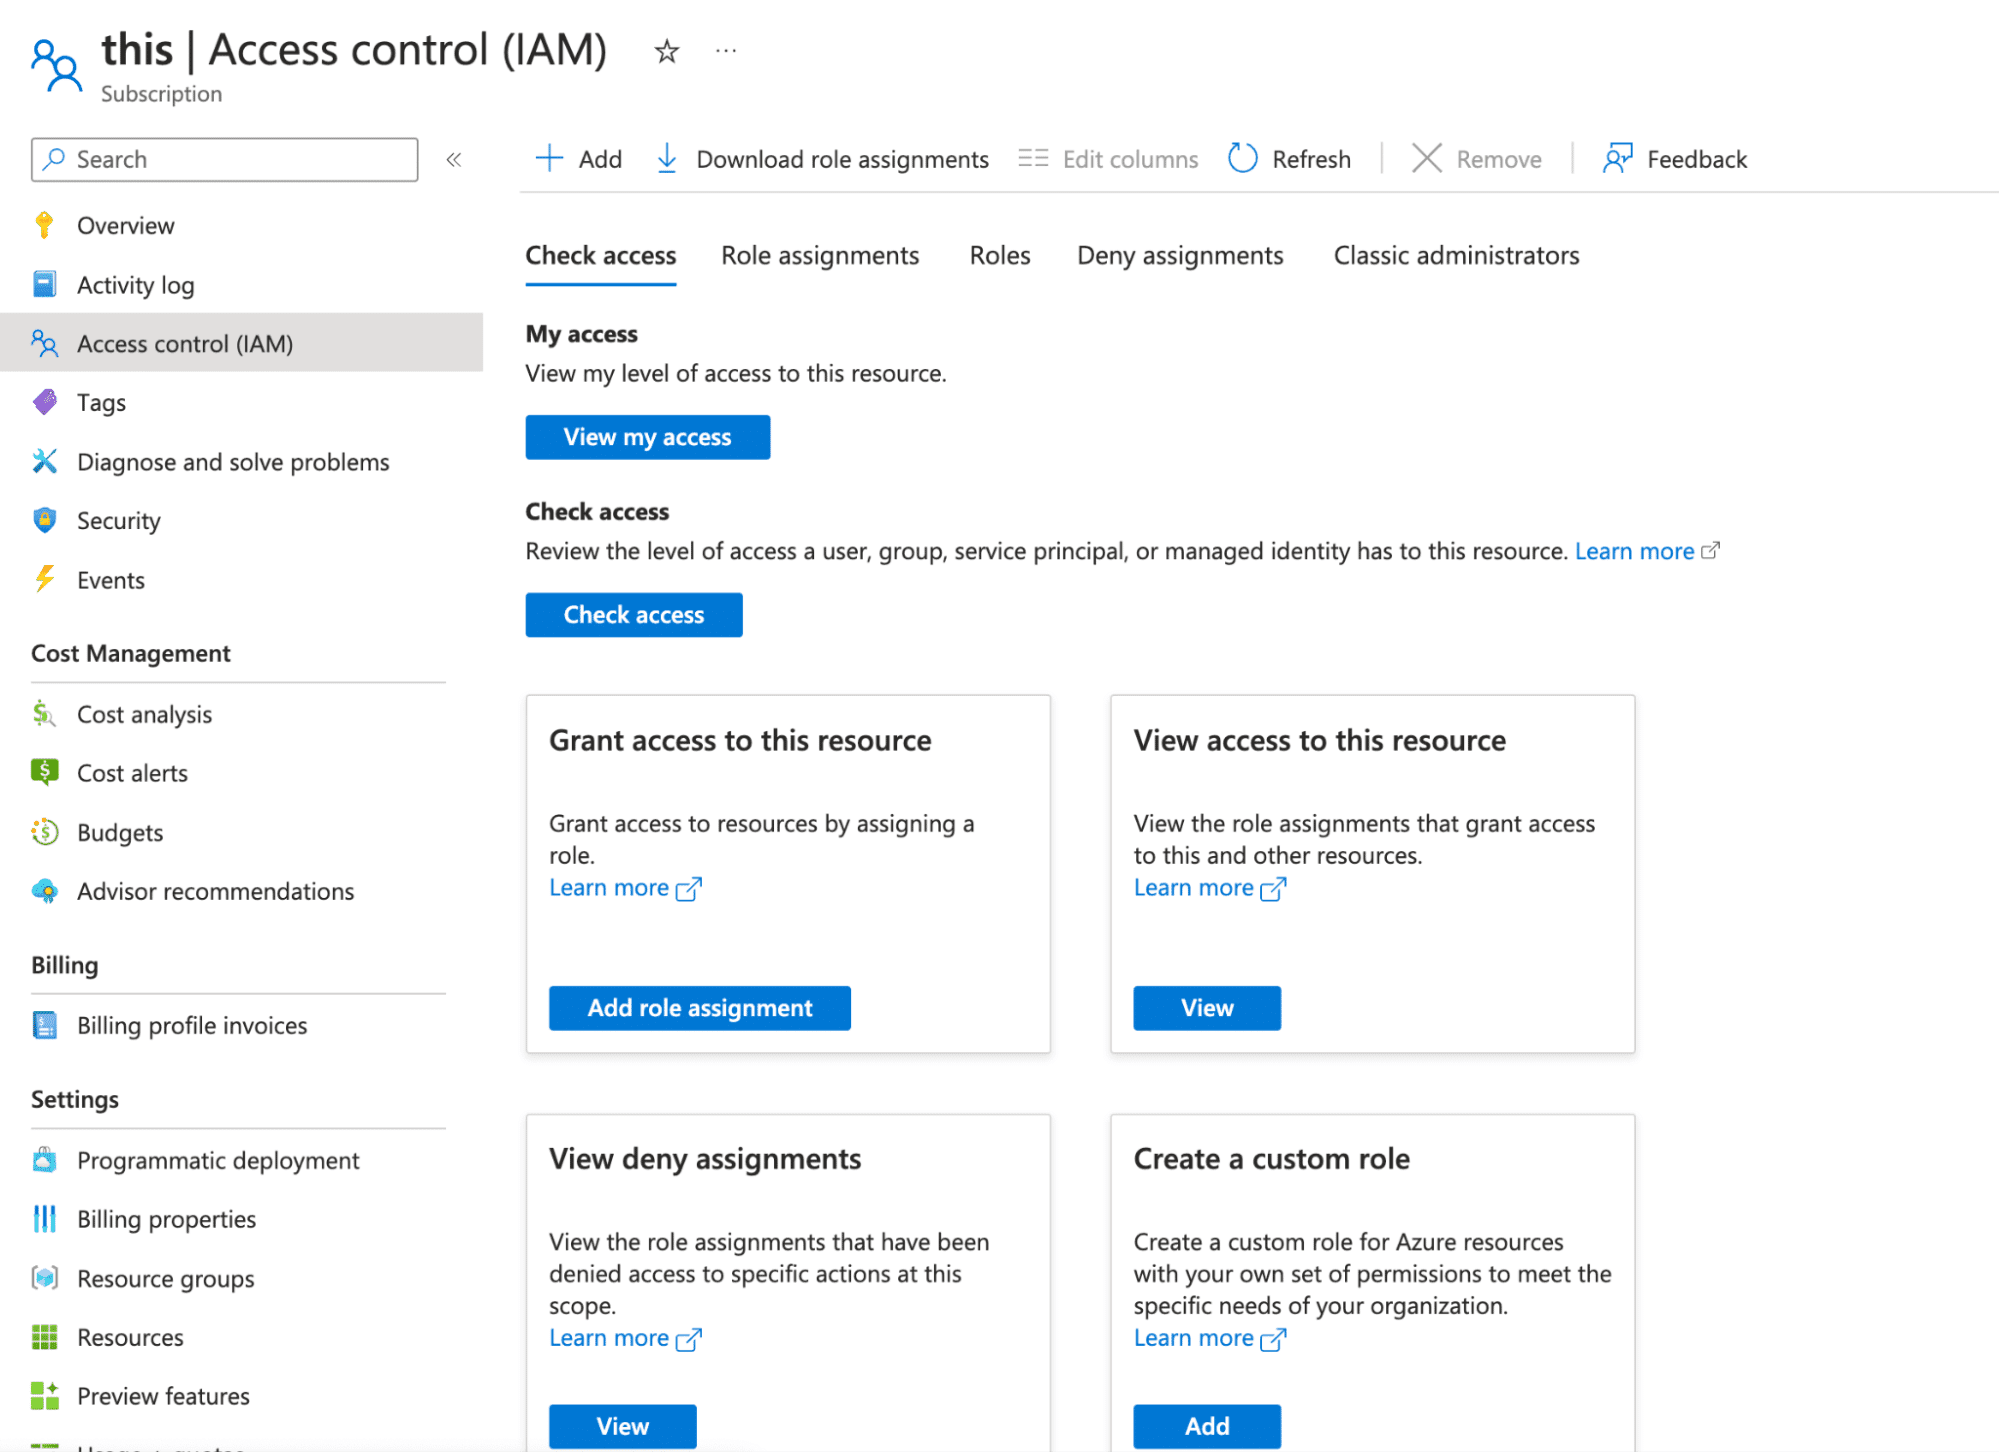1999x1453 pixels.
Task: Collapse the sidebar using the double chevron
Action: pyautogui.click(x=454, y=160)
